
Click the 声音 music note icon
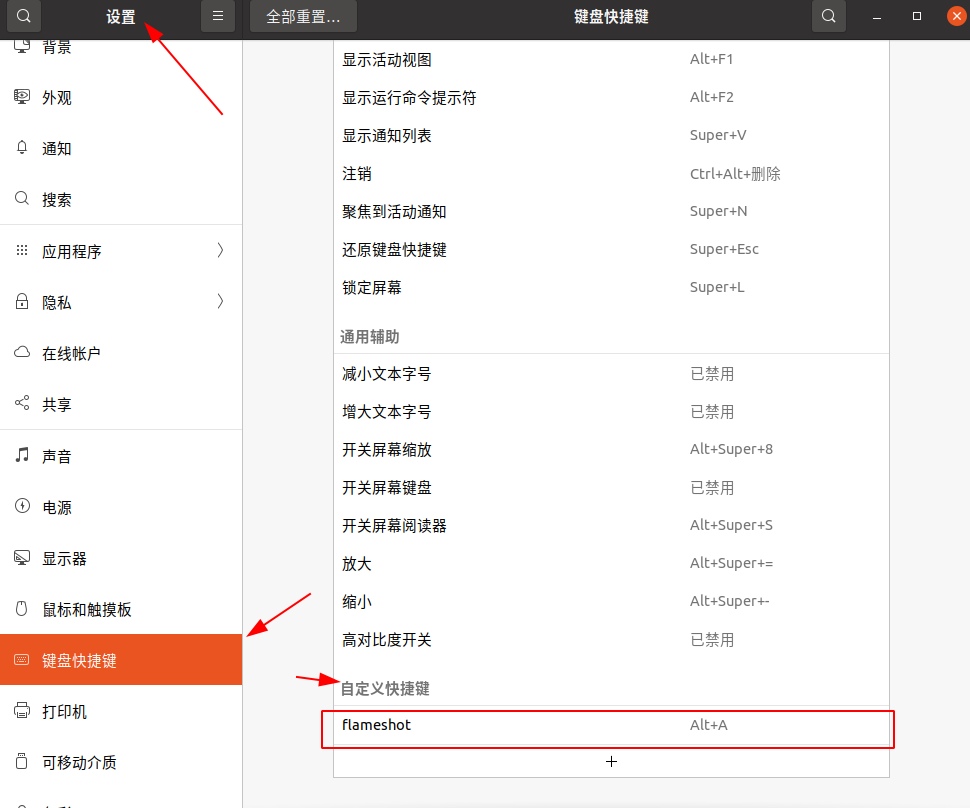22,455
